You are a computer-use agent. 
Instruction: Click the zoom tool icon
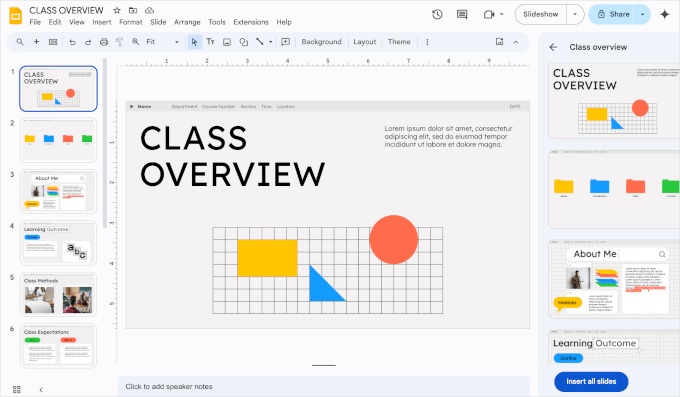(x=136, y=42)
